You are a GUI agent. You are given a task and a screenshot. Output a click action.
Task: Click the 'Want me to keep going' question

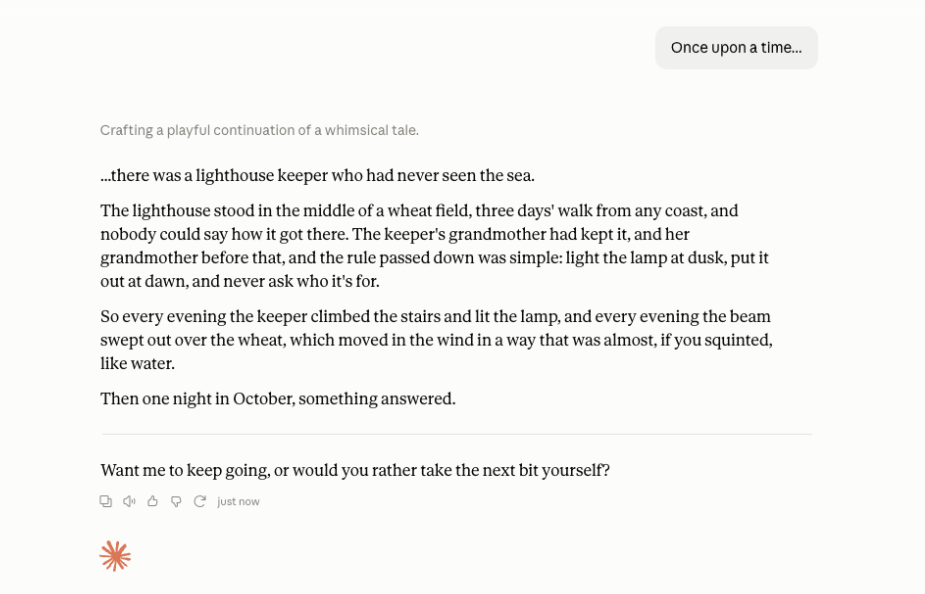(355, 471)
